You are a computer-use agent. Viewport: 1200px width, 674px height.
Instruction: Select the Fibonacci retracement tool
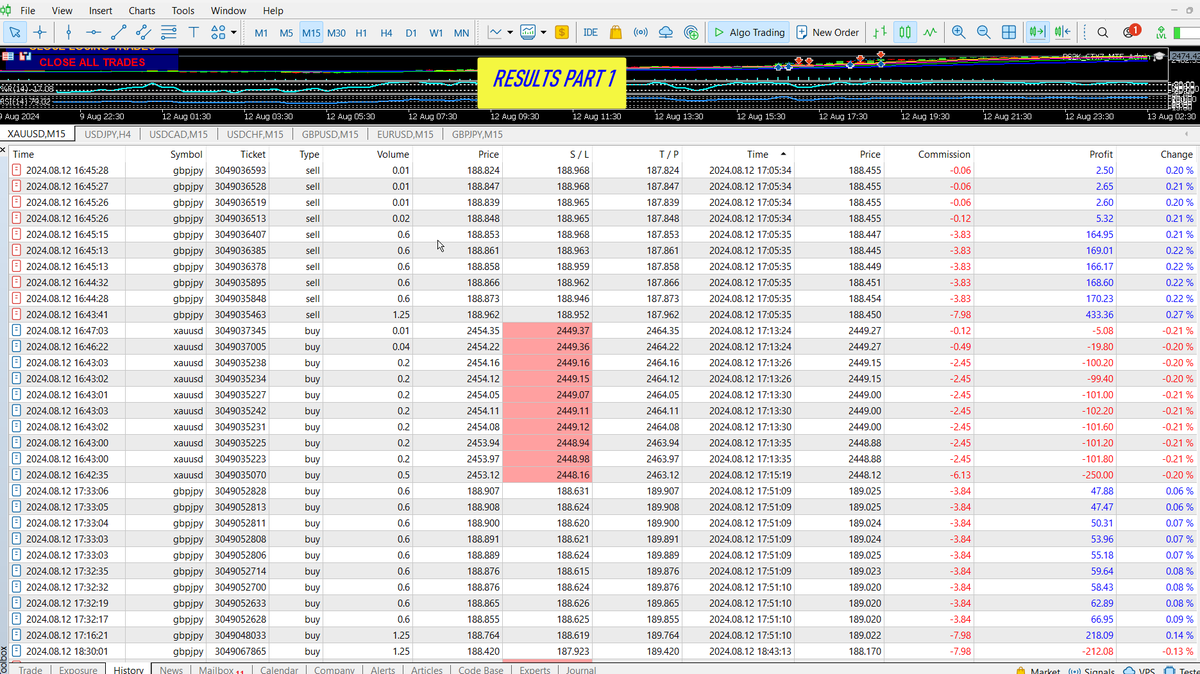pyautogui.click(x=169, y=32)
